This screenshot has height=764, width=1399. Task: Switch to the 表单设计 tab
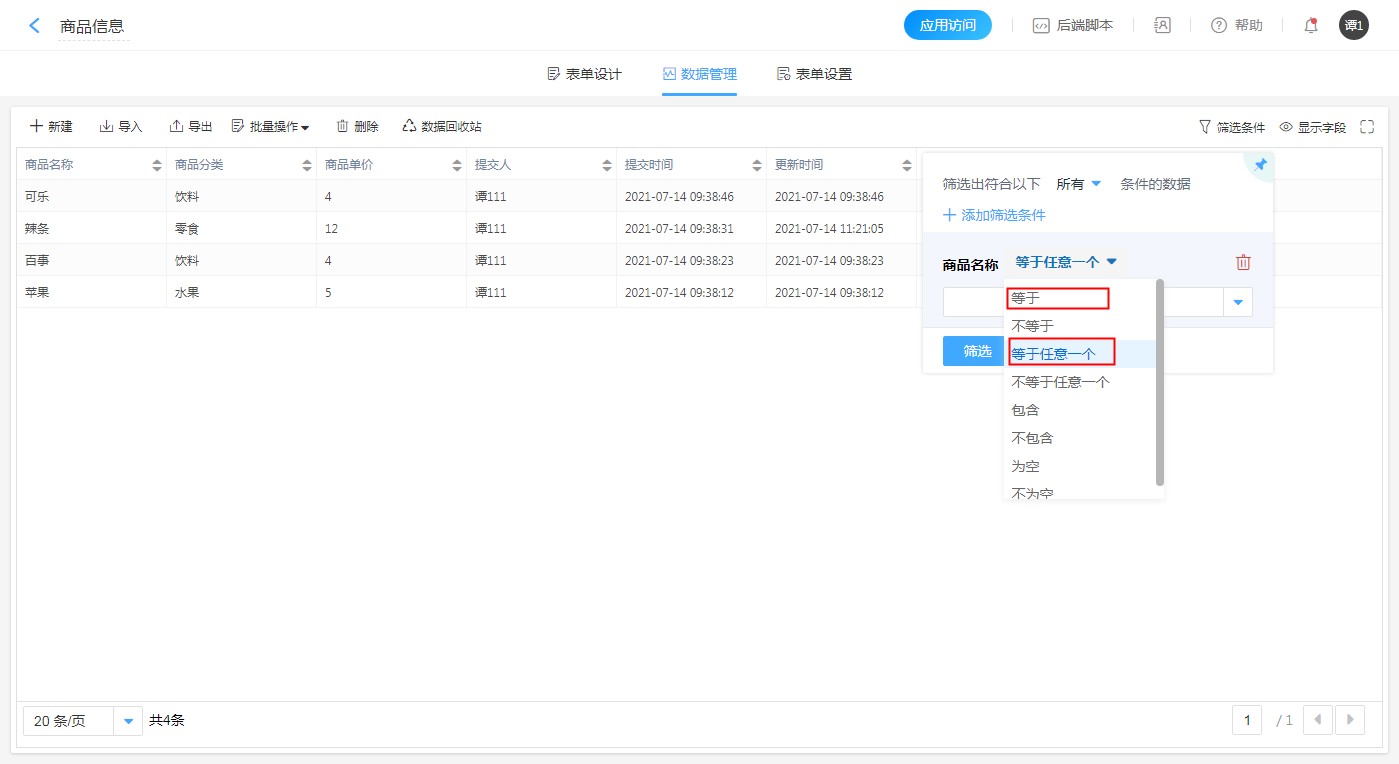pos(584,74)
